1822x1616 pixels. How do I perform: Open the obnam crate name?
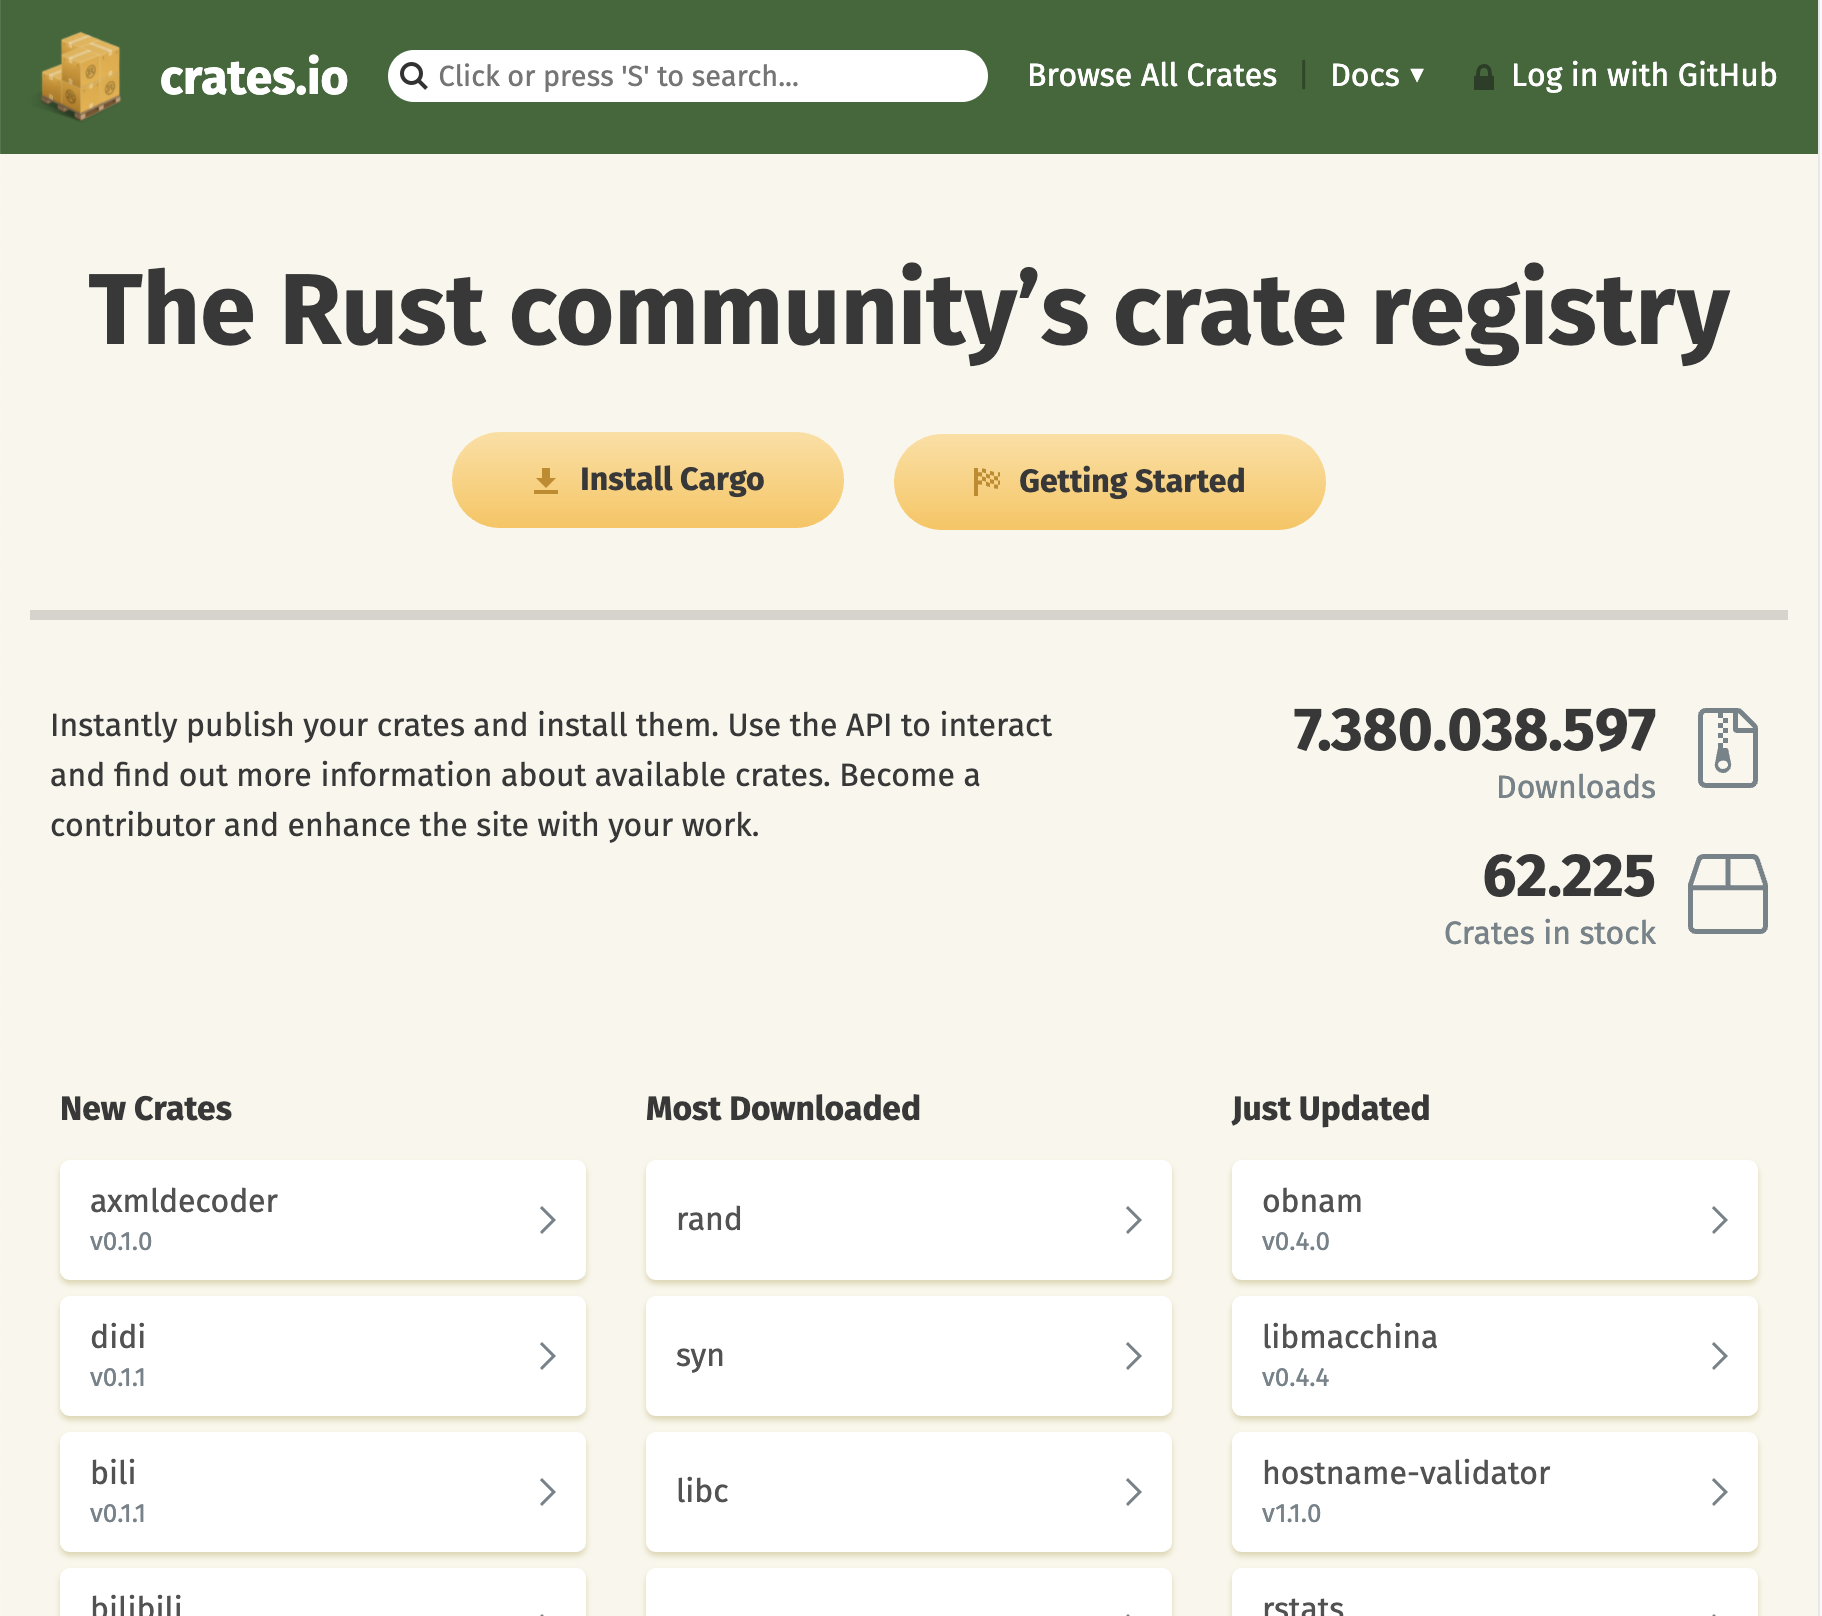click(x=1312, y=1201)
